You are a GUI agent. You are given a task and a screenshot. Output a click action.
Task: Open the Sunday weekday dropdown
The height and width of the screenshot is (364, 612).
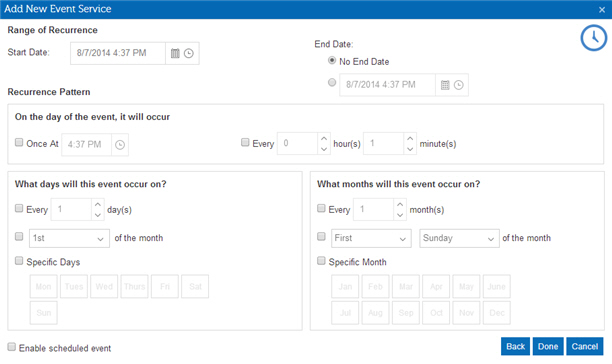pyautogui.click(x=459, y=238)
